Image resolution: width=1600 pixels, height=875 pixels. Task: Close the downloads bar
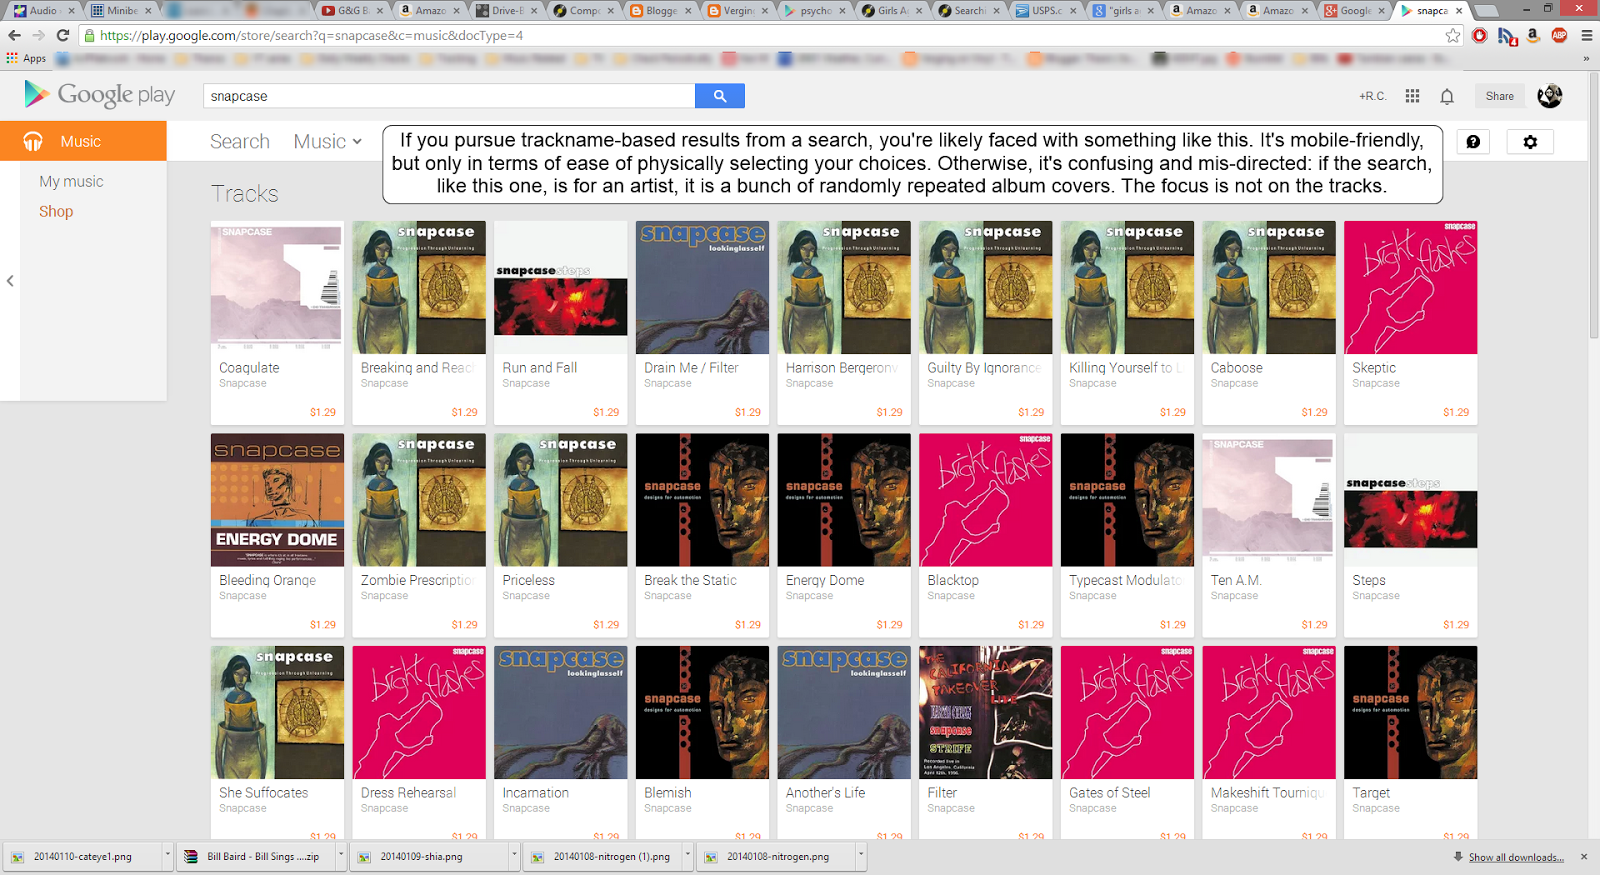coord(1584,857)
